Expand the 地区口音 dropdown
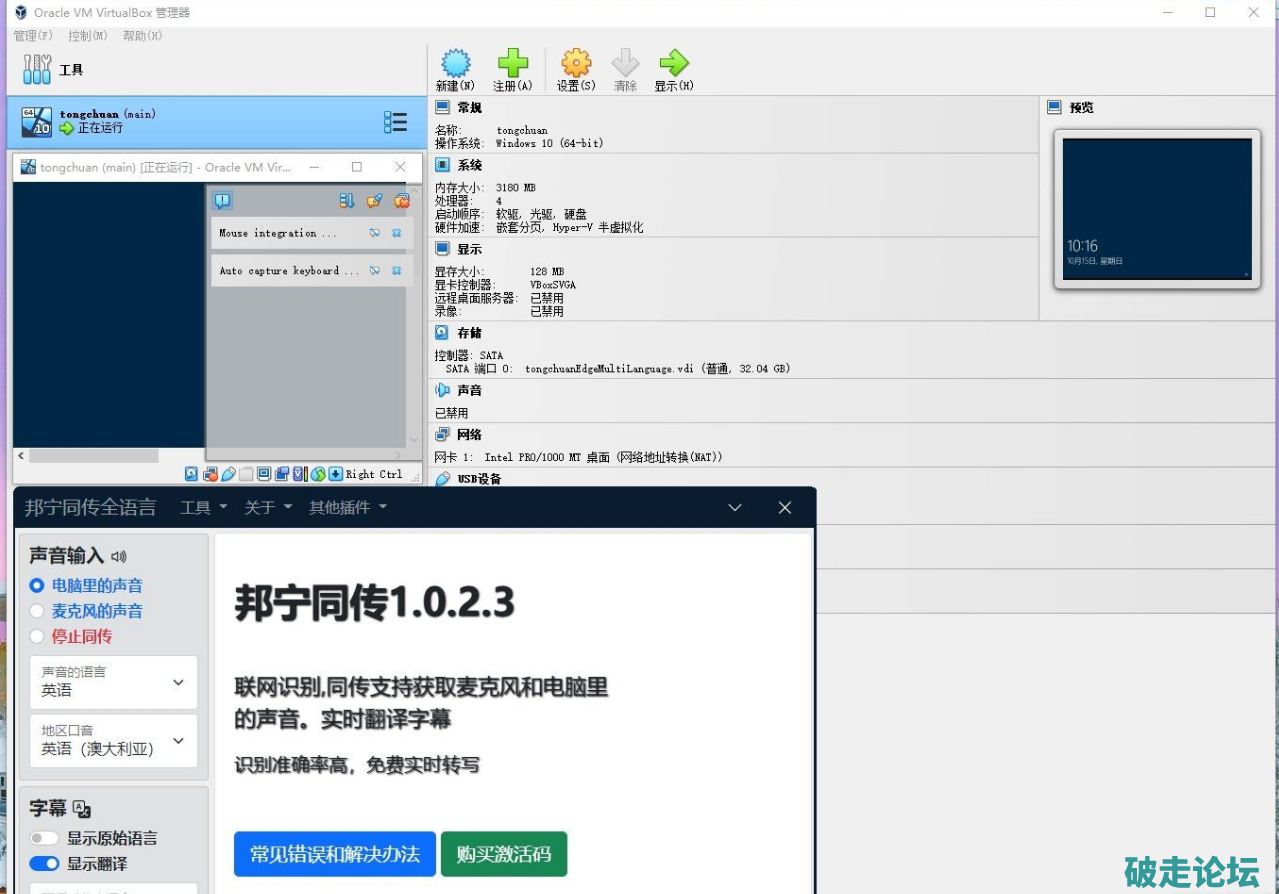1279x894 pixels. coord(113,741)
